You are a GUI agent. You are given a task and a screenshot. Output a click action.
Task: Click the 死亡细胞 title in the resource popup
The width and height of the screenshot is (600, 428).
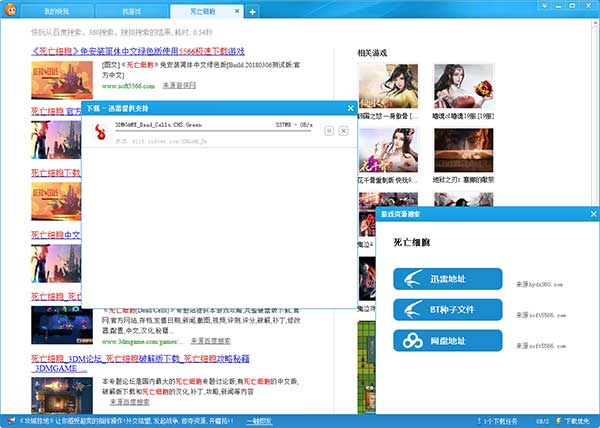(x=412, y=242)
